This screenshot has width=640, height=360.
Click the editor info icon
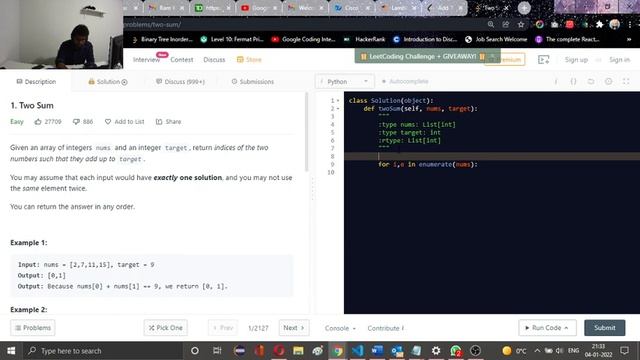pyautogui.click(x=556, y=82)
